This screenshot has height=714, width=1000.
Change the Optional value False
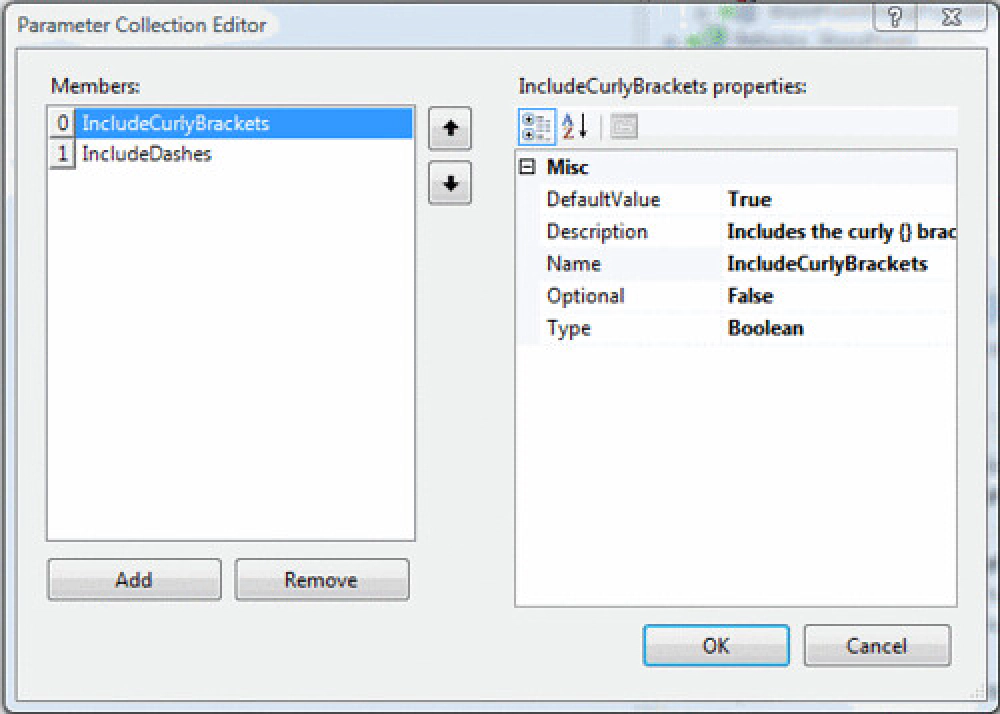(x=839, y=296)
